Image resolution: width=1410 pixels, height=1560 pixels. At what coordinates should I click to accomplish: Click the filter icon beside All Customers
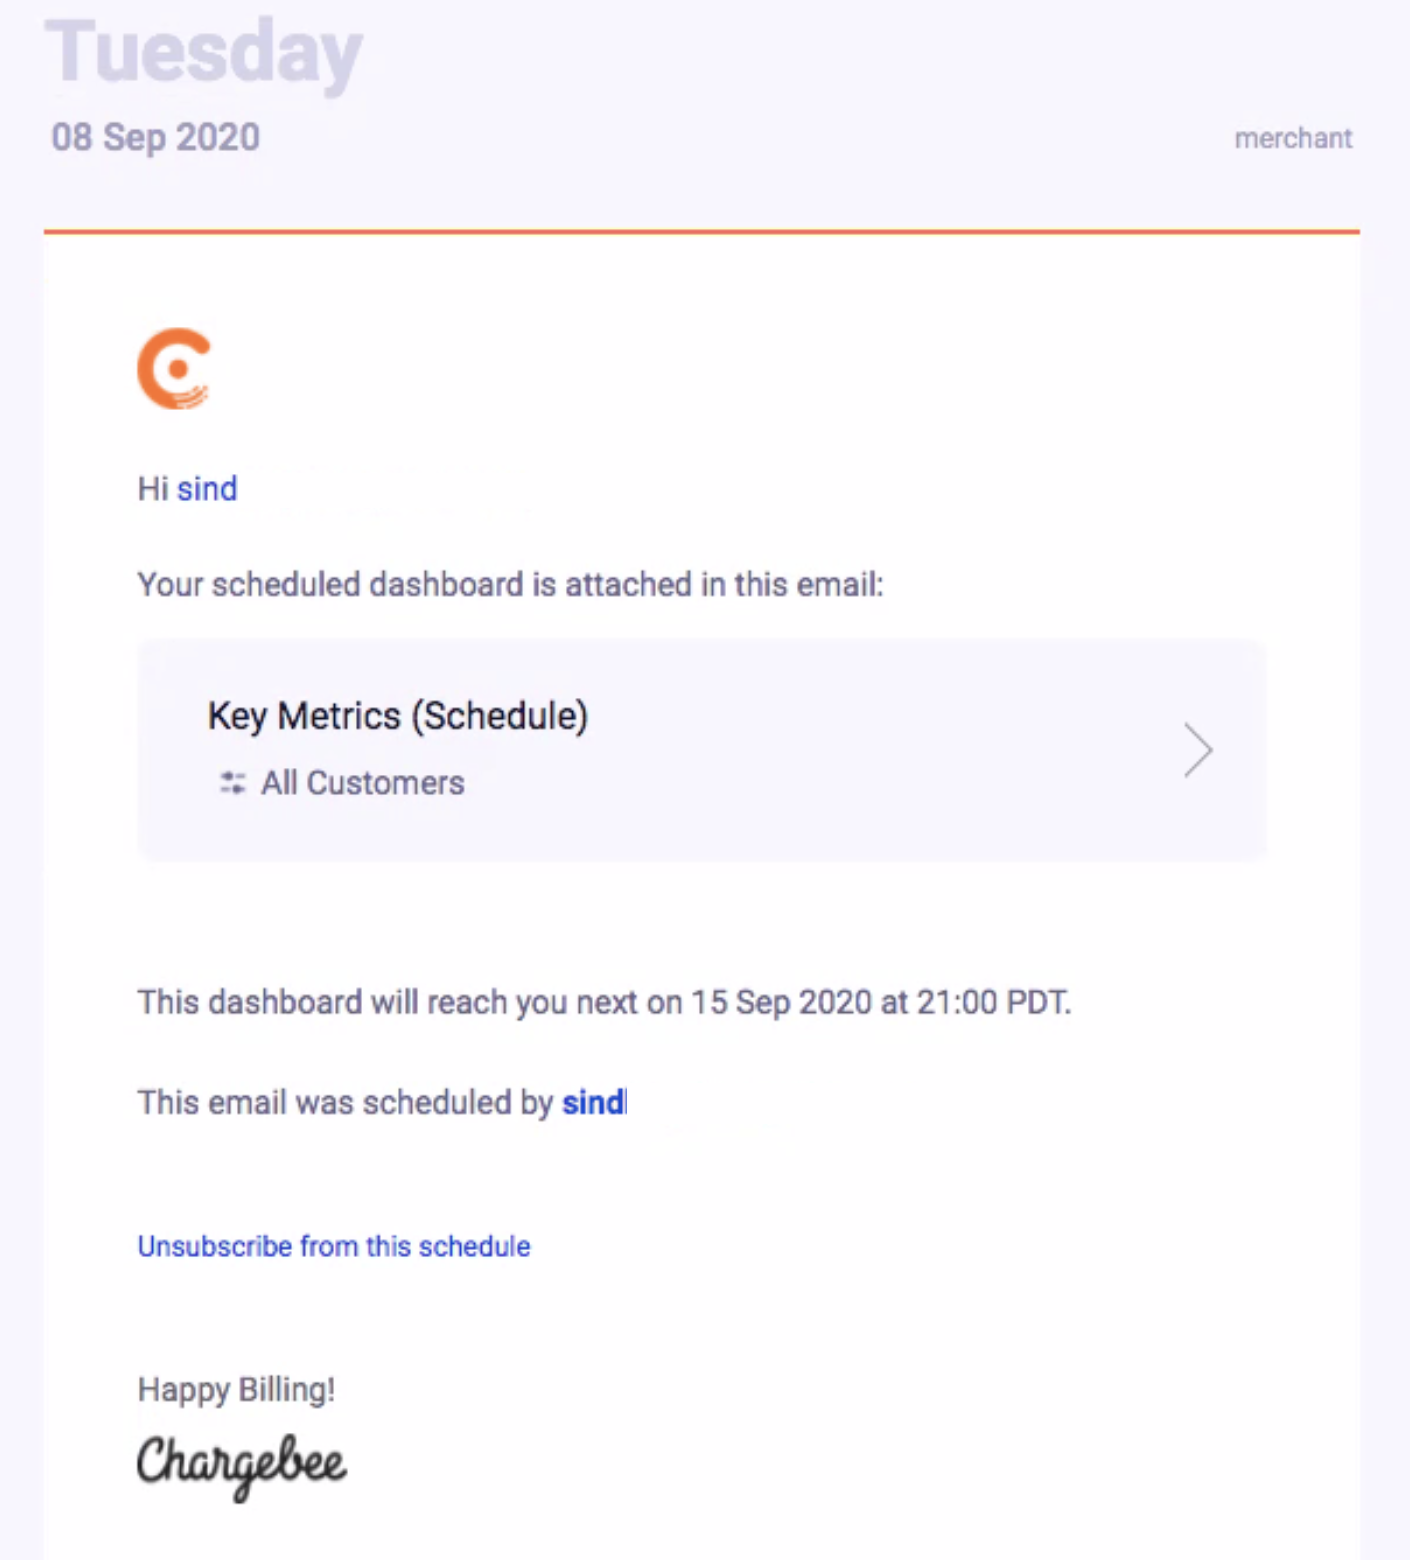232,783
